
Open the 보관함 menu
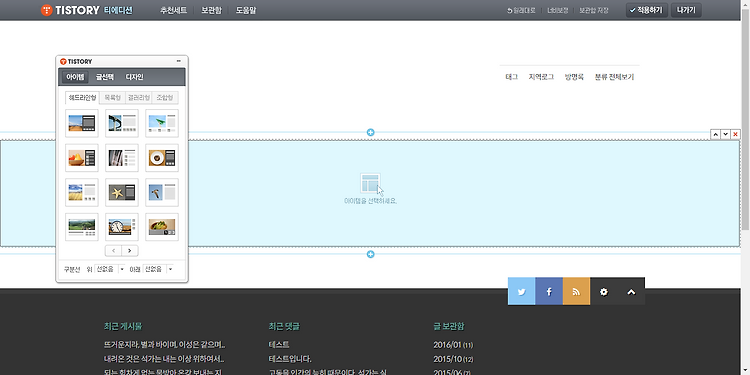point(211,10)
